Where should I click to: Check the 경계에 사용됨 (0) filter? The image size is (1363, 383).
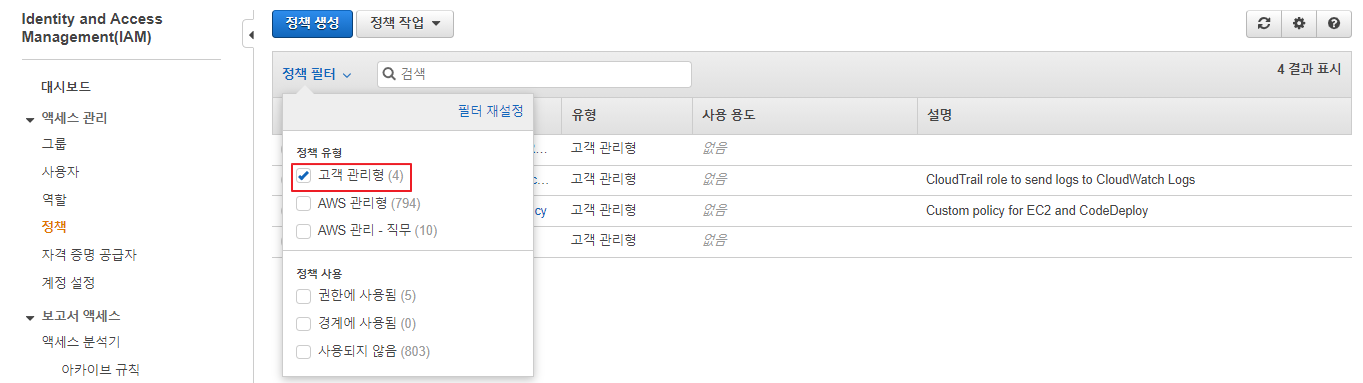point(304,324)
